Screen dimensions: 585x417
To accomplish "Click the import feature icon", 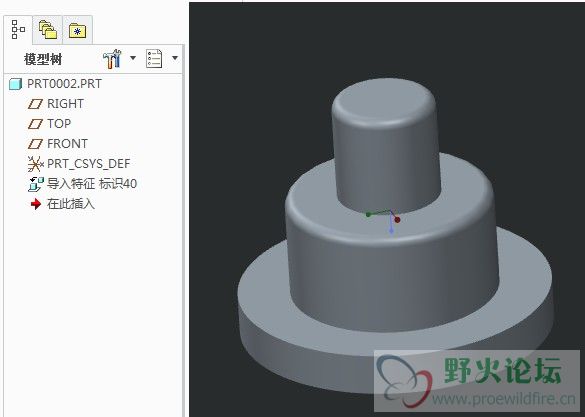I will click(x=36, y=184).
